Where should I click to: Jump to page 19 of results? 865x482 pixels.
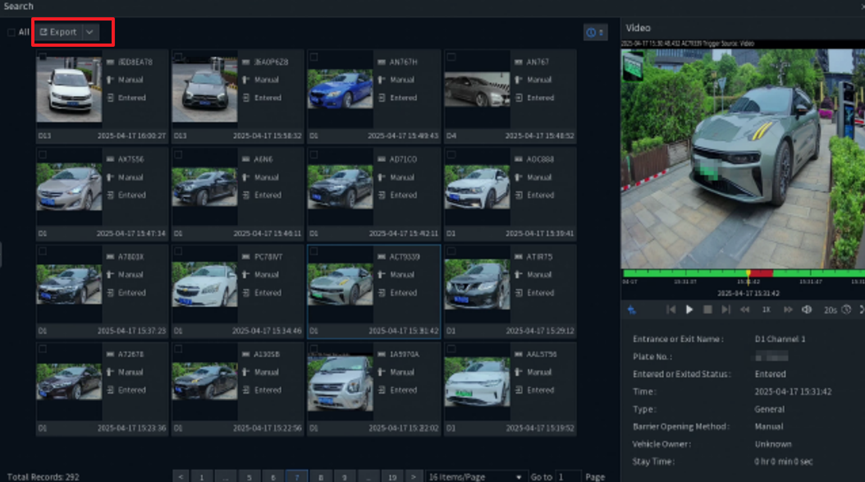coord(392,477)
